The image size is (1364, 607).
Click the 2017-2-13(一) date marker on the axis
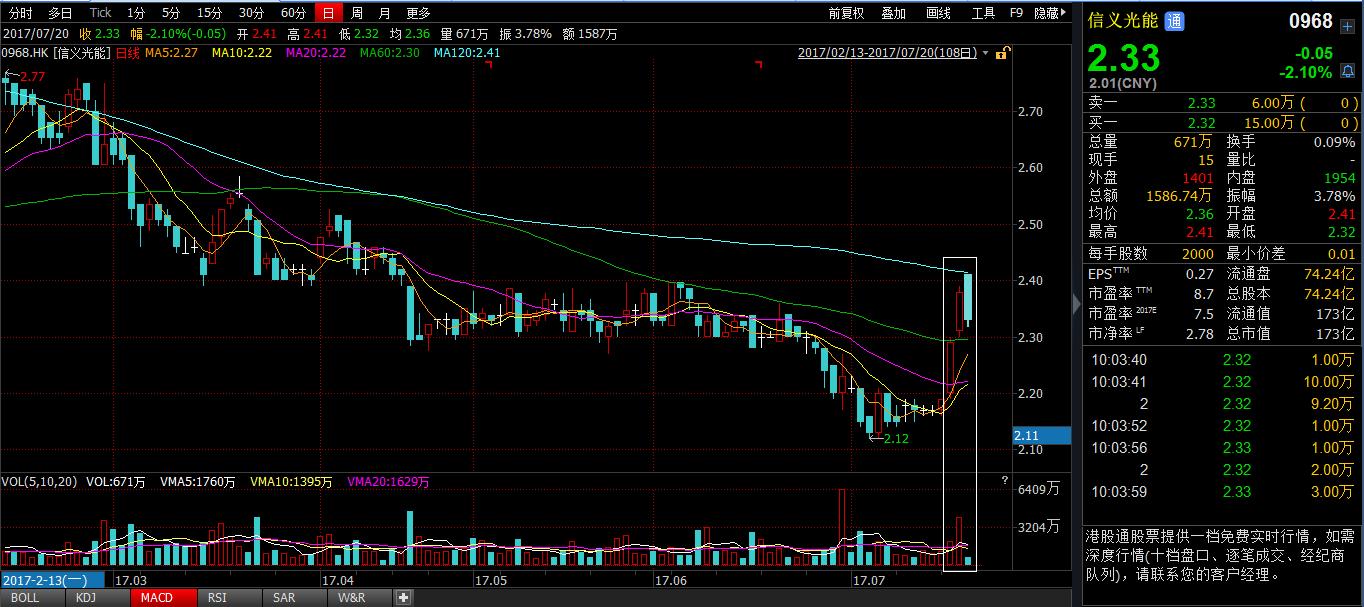click(53, 580)
